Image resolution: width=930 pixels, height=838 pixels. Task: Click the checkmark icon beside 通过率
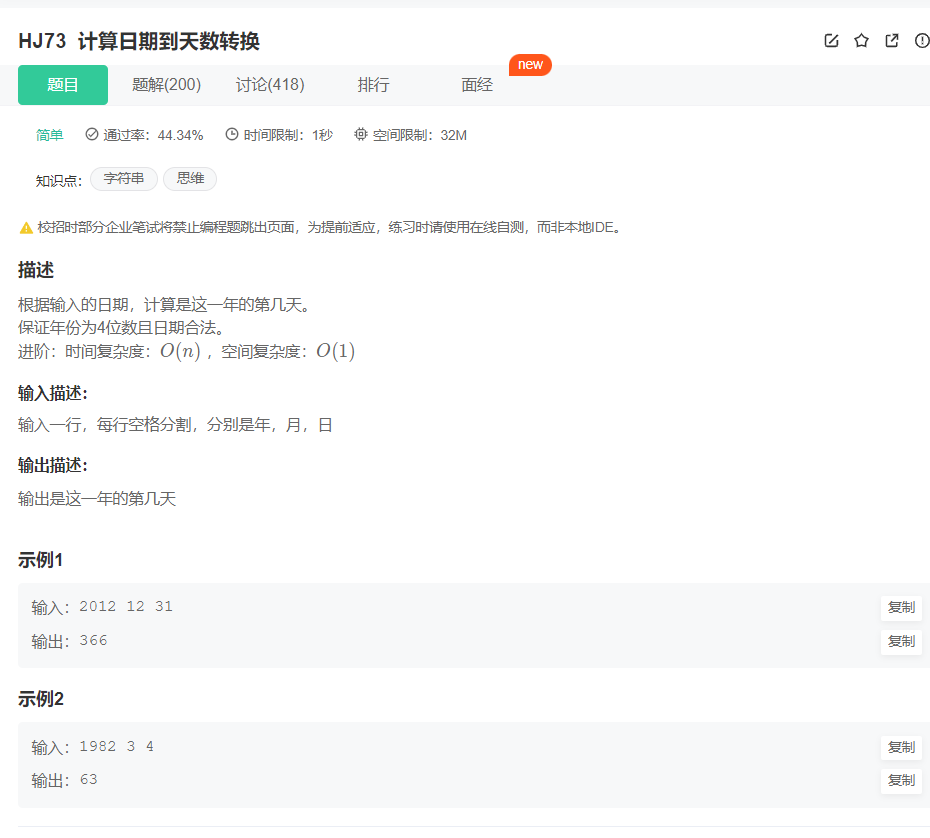[x=92, y=133]
